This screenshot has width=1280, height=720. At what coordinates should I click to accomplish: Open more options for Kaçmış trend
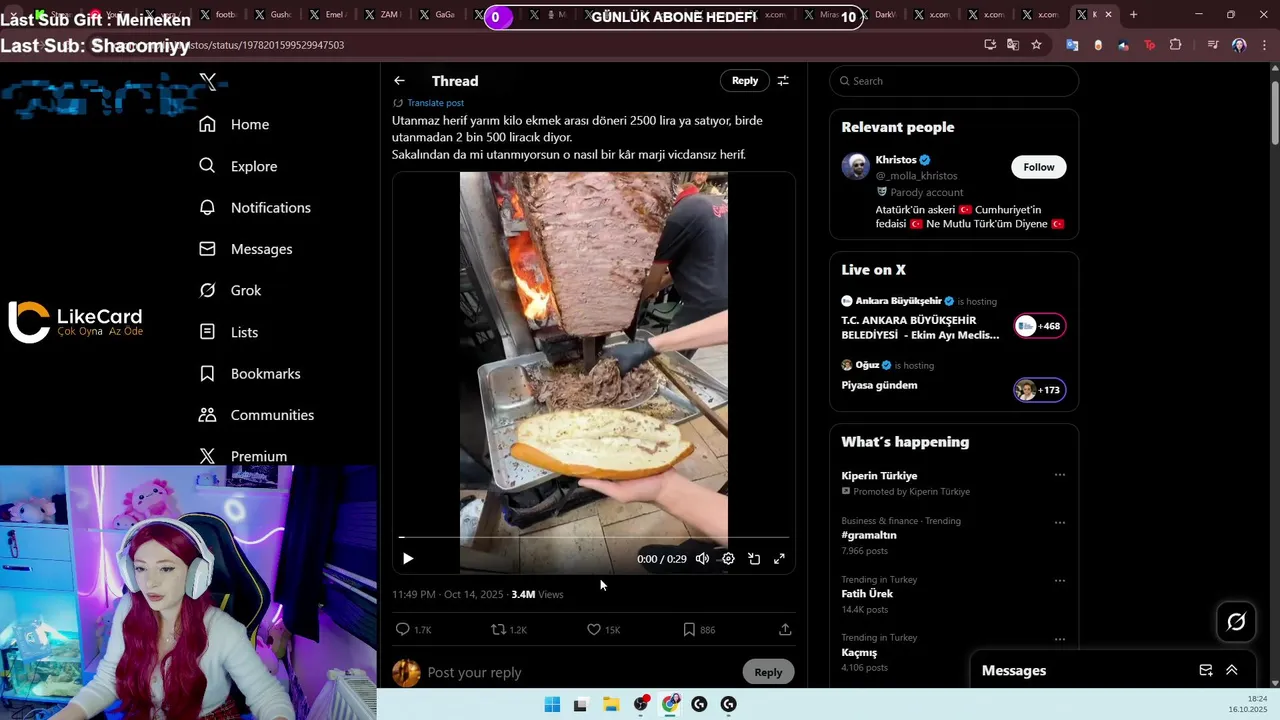(x=1060, y=639)
